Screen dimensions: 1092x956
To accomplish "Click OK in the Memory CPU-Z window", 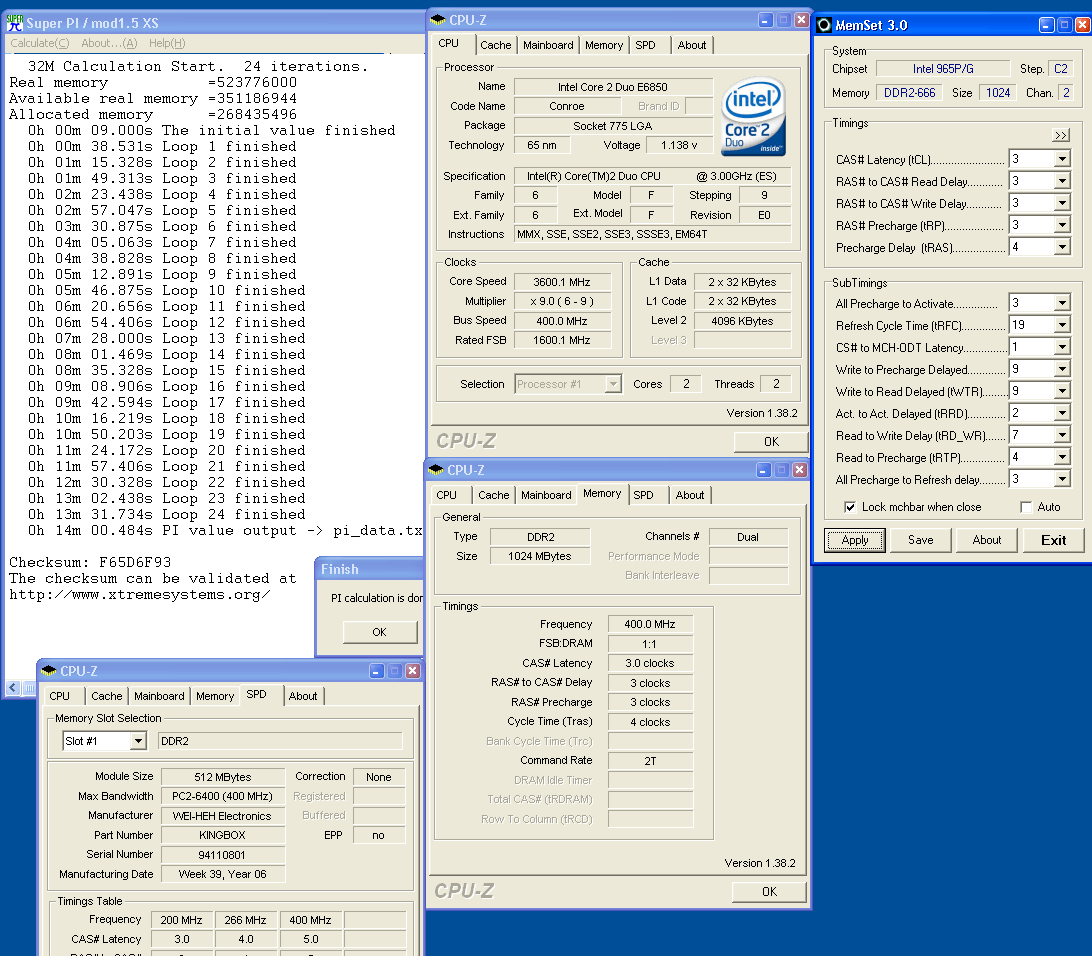I will (769, 892).
